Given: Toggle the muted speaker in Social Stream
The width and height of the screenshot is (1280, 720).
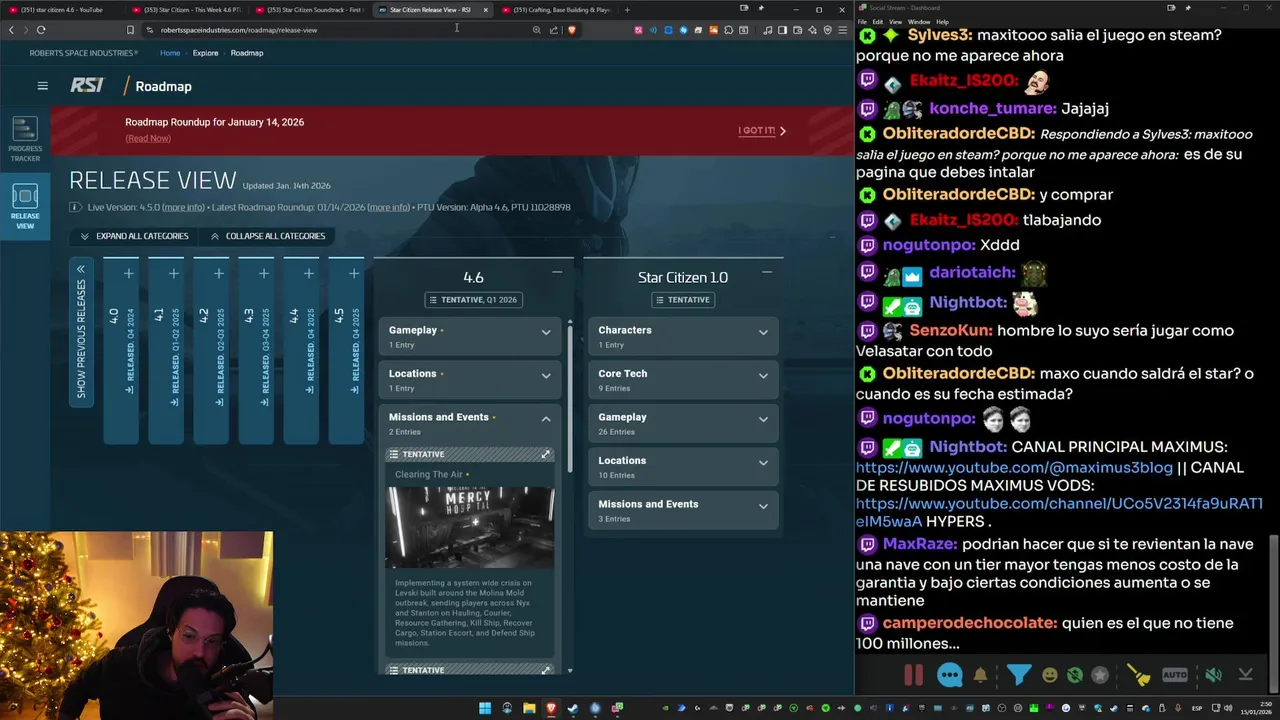Looking at the screenshot, I should pyautogui.click(x=1213, y=675).
